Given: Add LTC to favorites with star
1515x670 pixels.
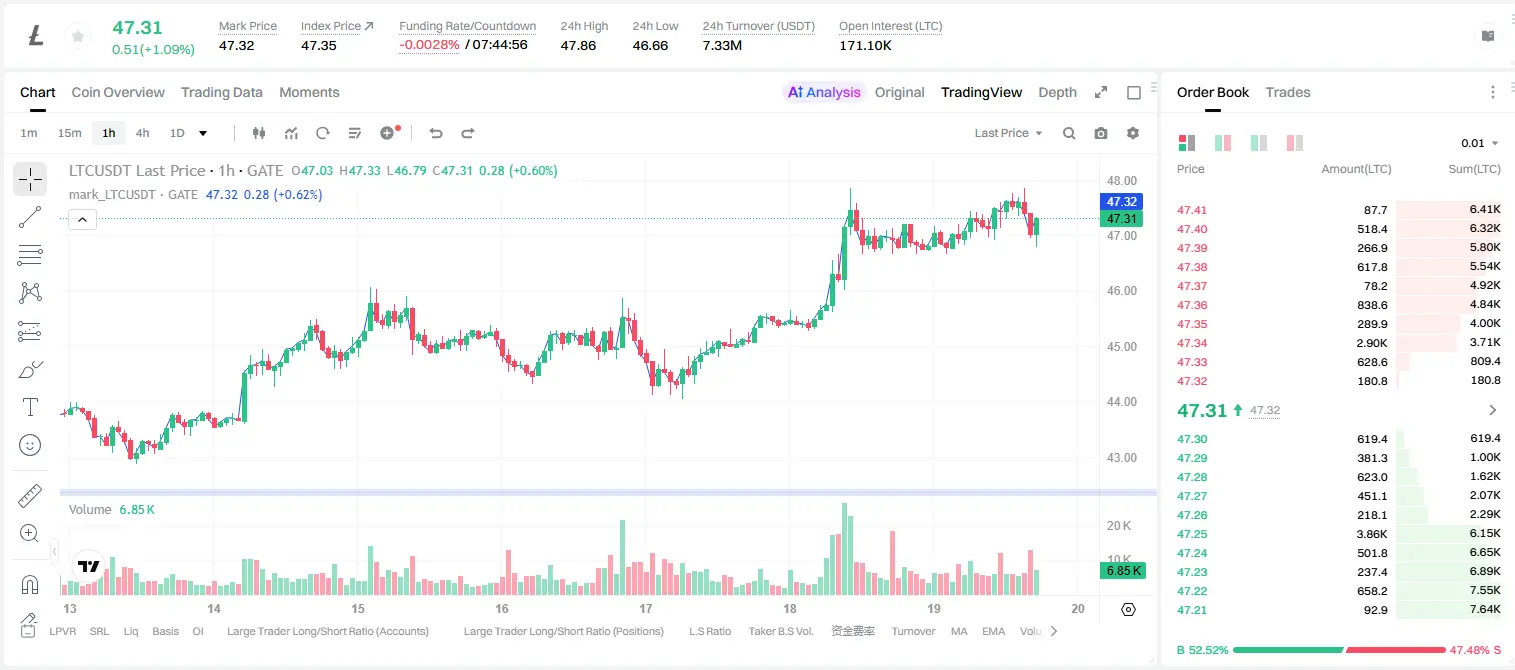Looking at the screenshot, I should tap(77, 37).
